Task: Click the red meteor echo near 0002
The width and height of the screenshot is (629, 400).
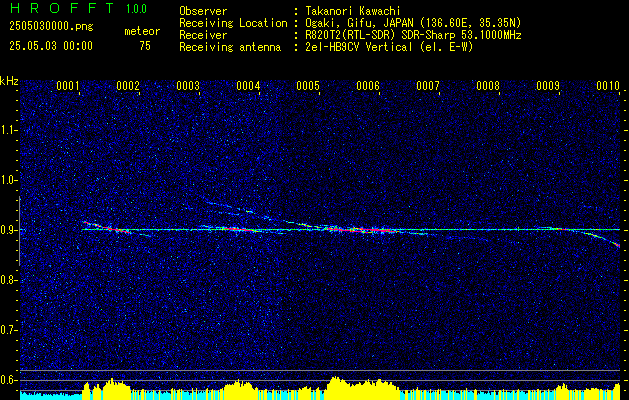Action: click(118, 230)
